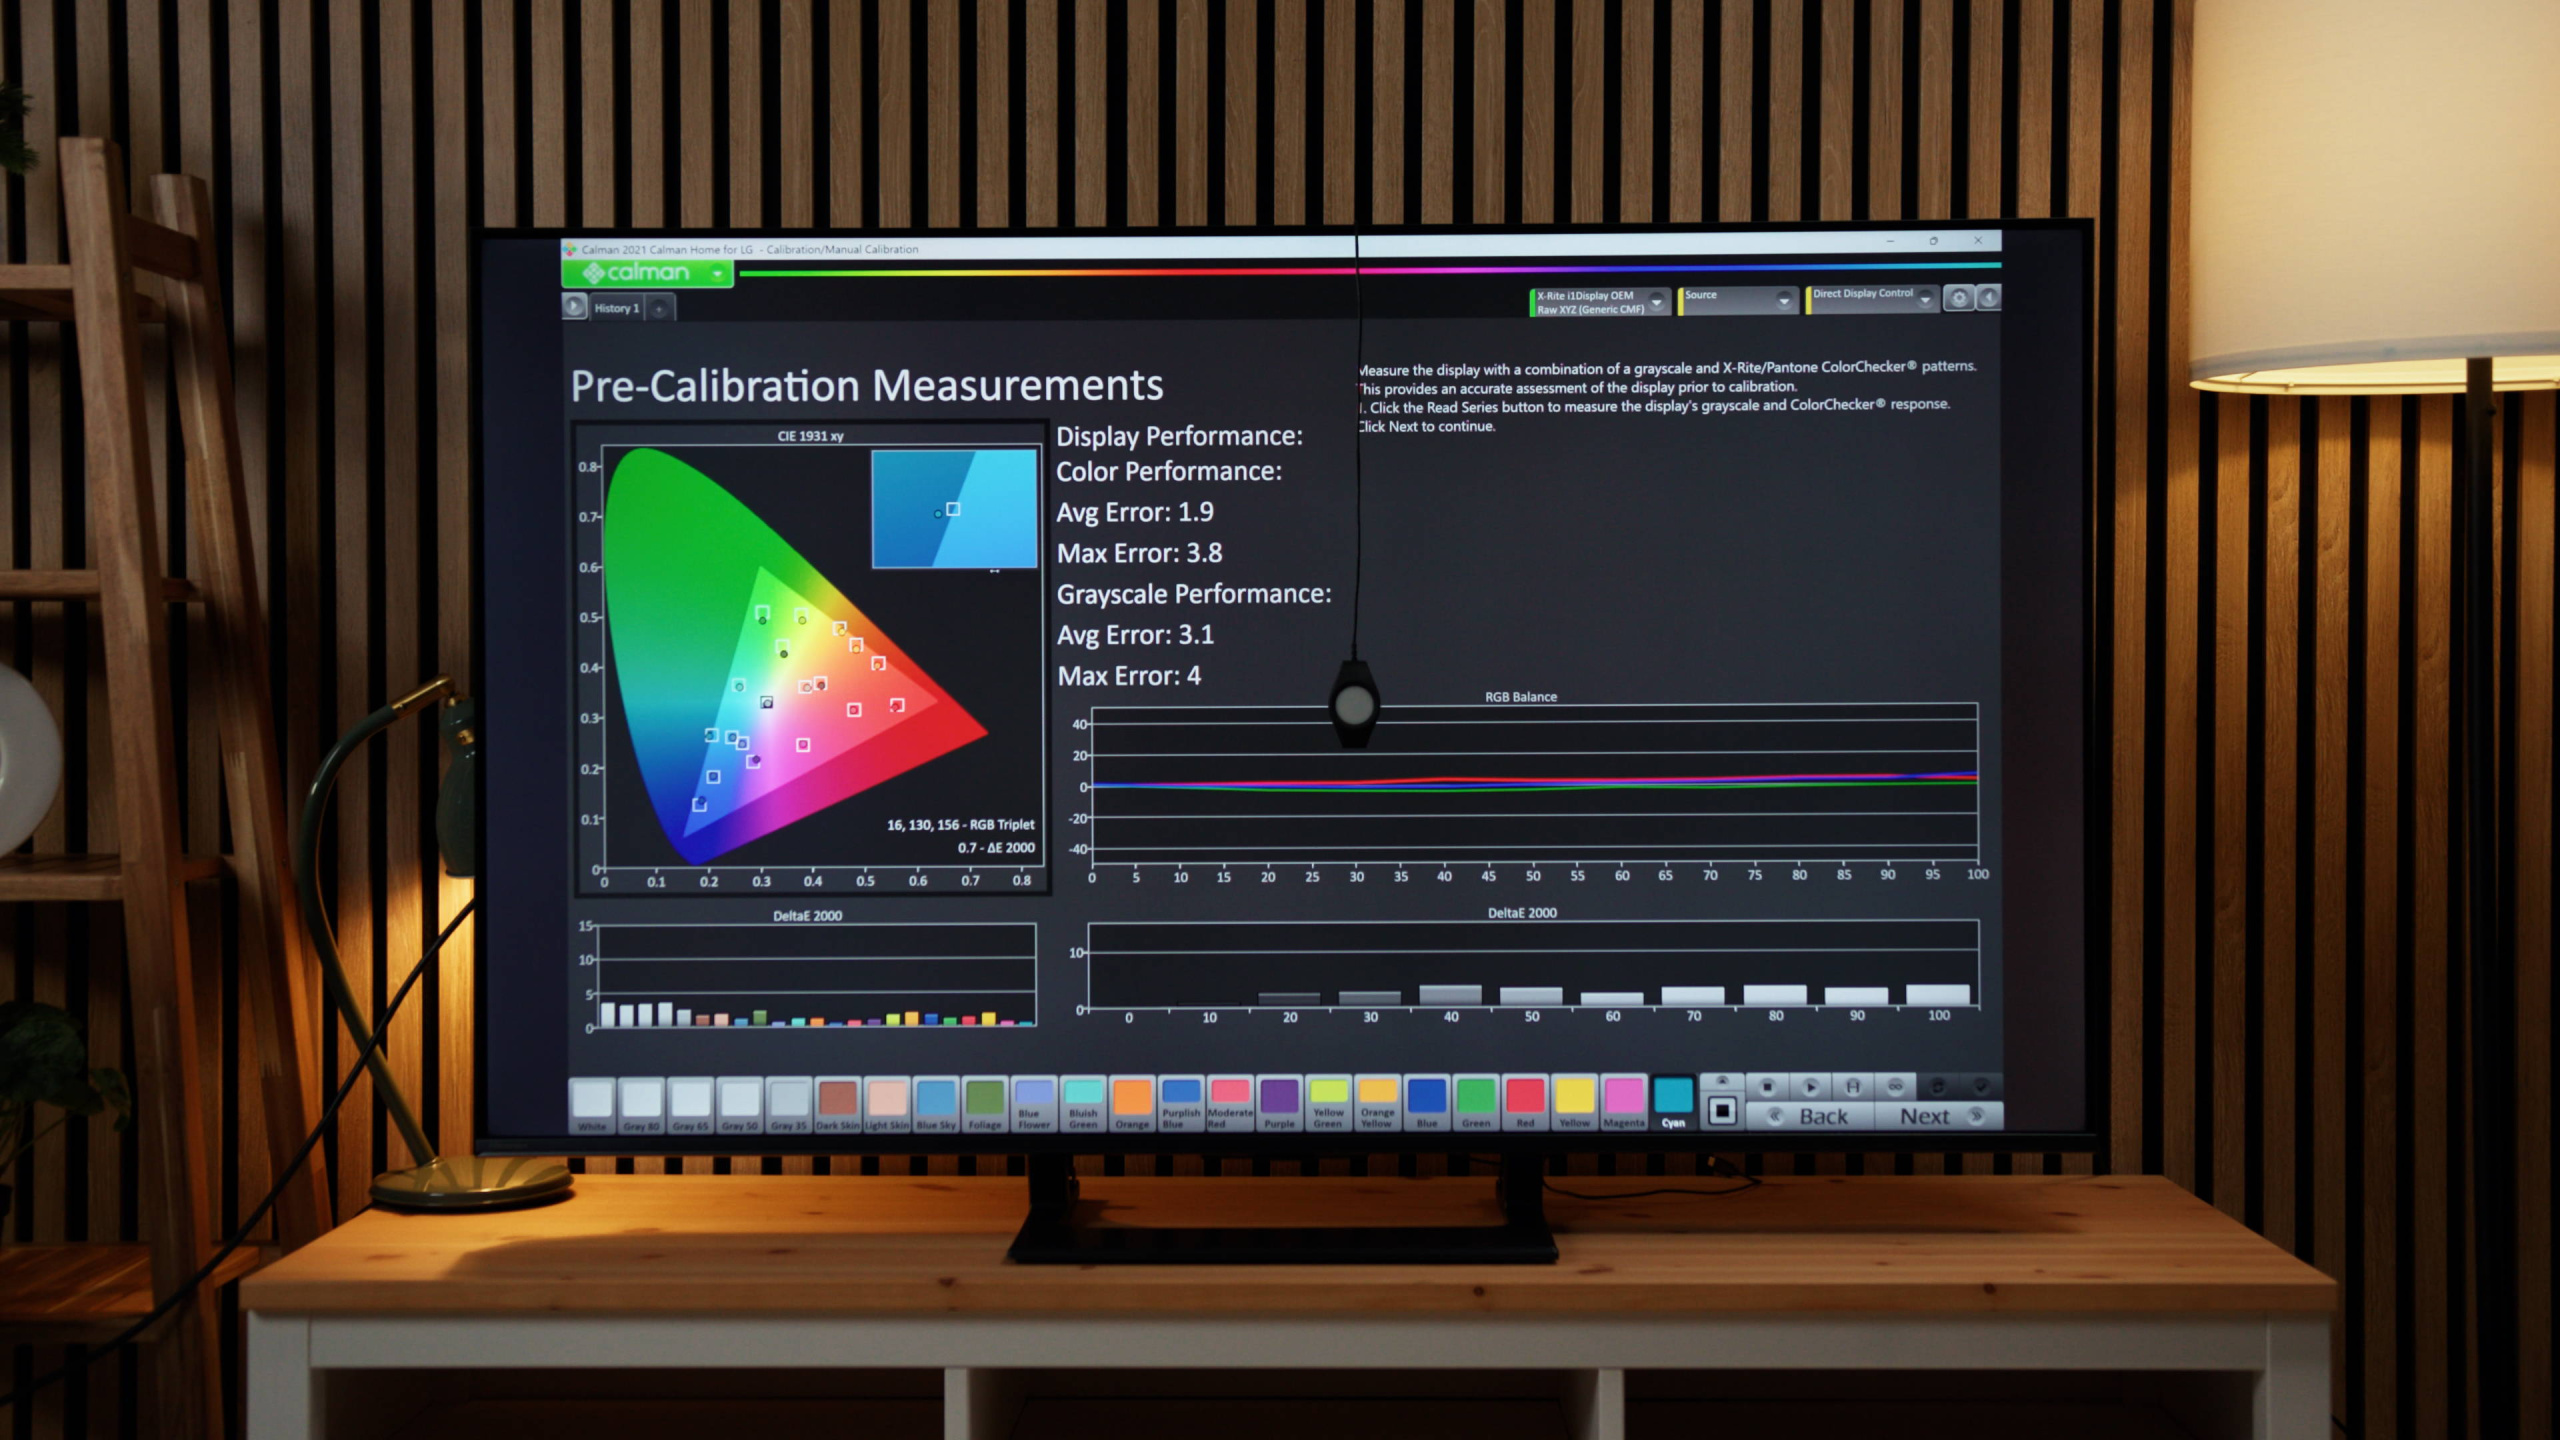The height and width of the screenshot is (1440, 2560).
Task: Add a new history tab
Action: [x=659, y=309]
